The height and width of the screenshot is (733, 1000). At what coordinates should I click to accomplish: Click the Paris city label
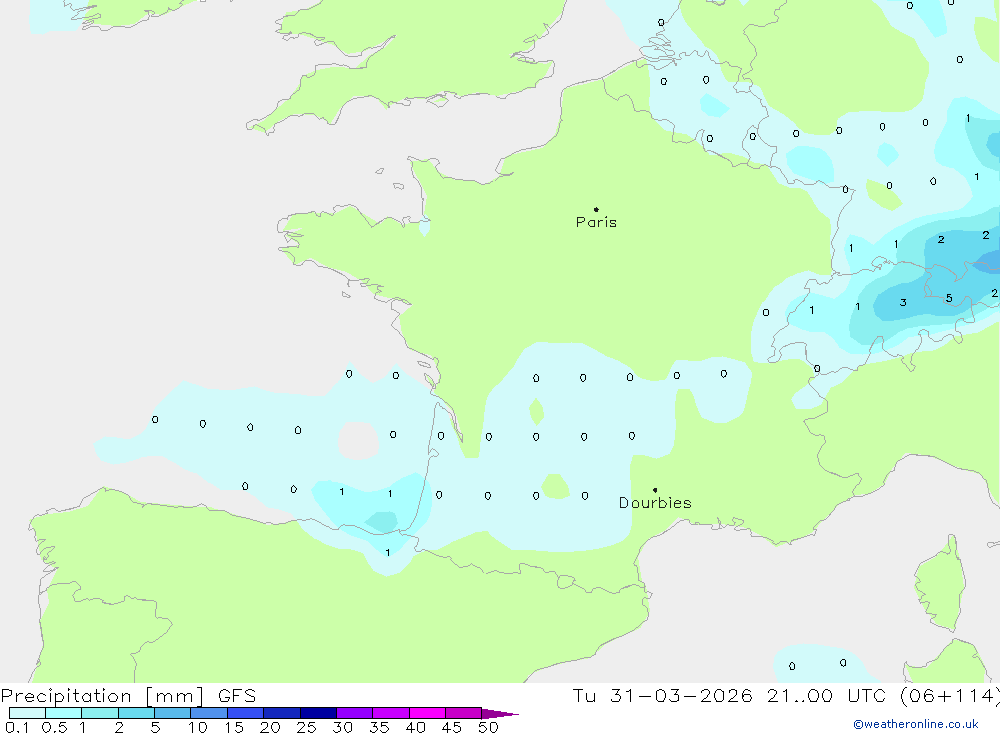(x=596, y=222)
